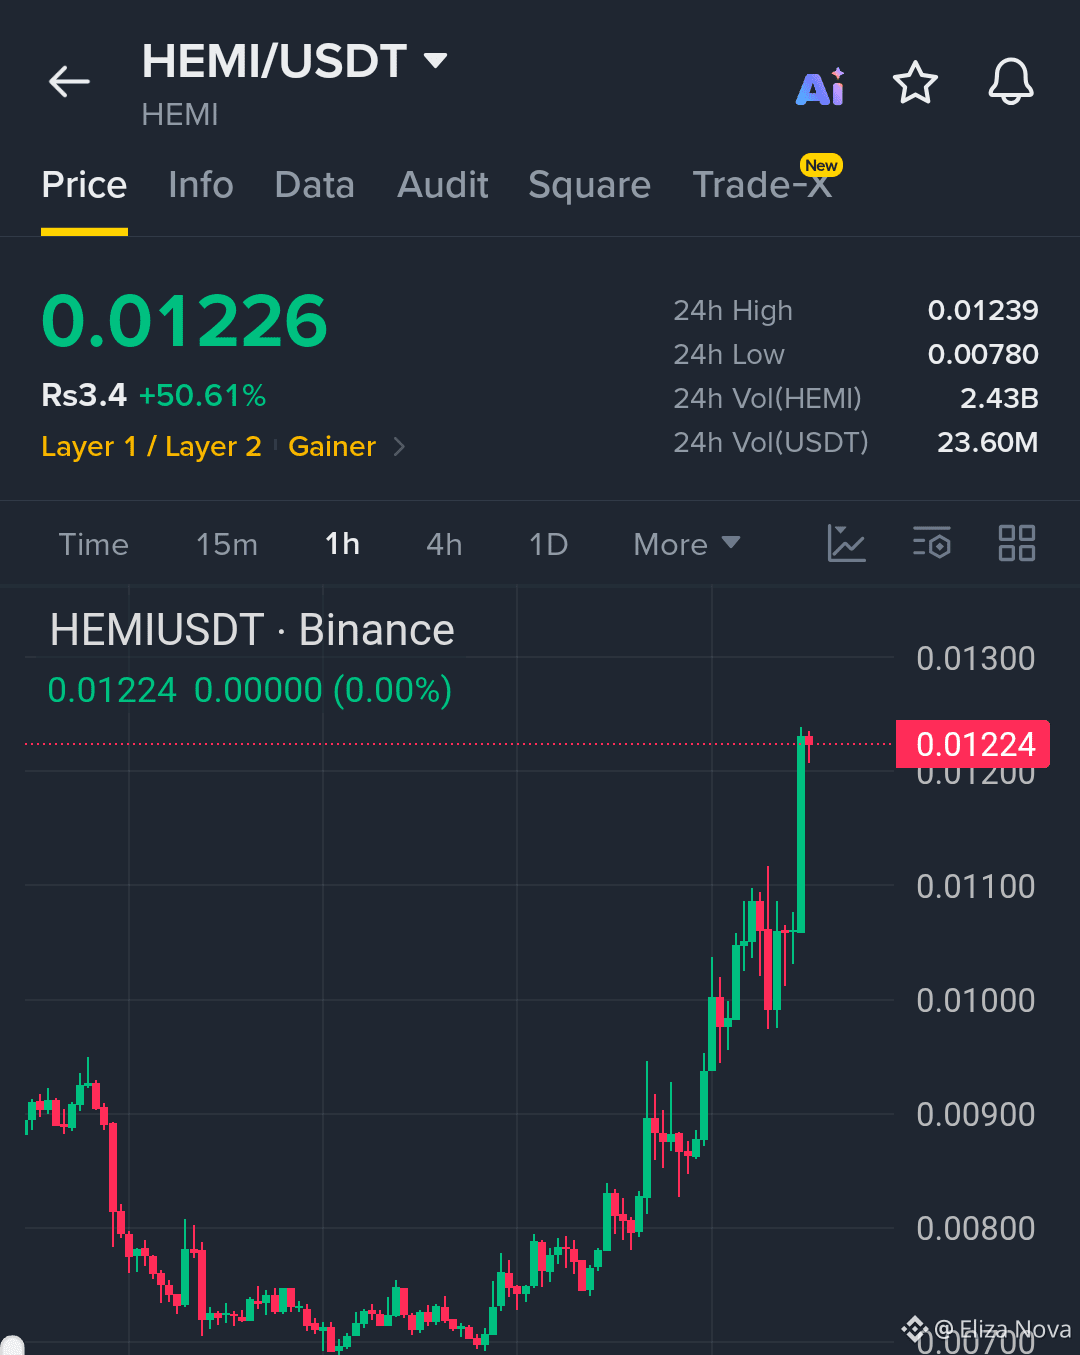Tap the Layer 1 / Layer 2 tag

coord(151,447)
